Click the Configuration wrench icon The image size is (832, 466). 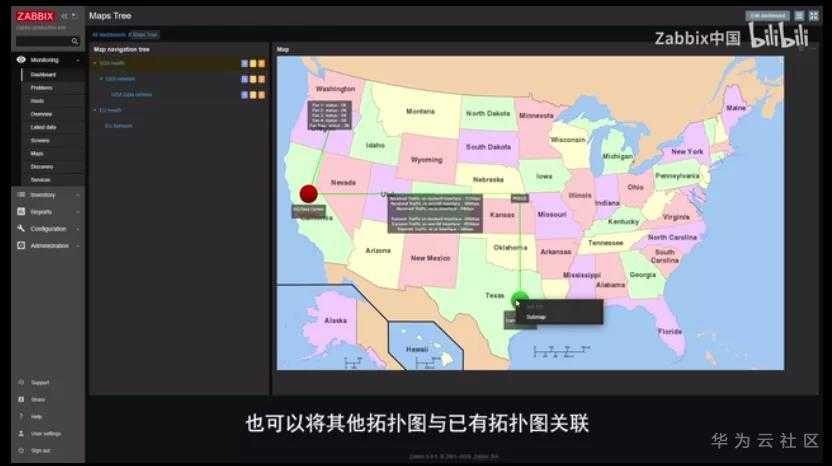[x=21, y=228]
